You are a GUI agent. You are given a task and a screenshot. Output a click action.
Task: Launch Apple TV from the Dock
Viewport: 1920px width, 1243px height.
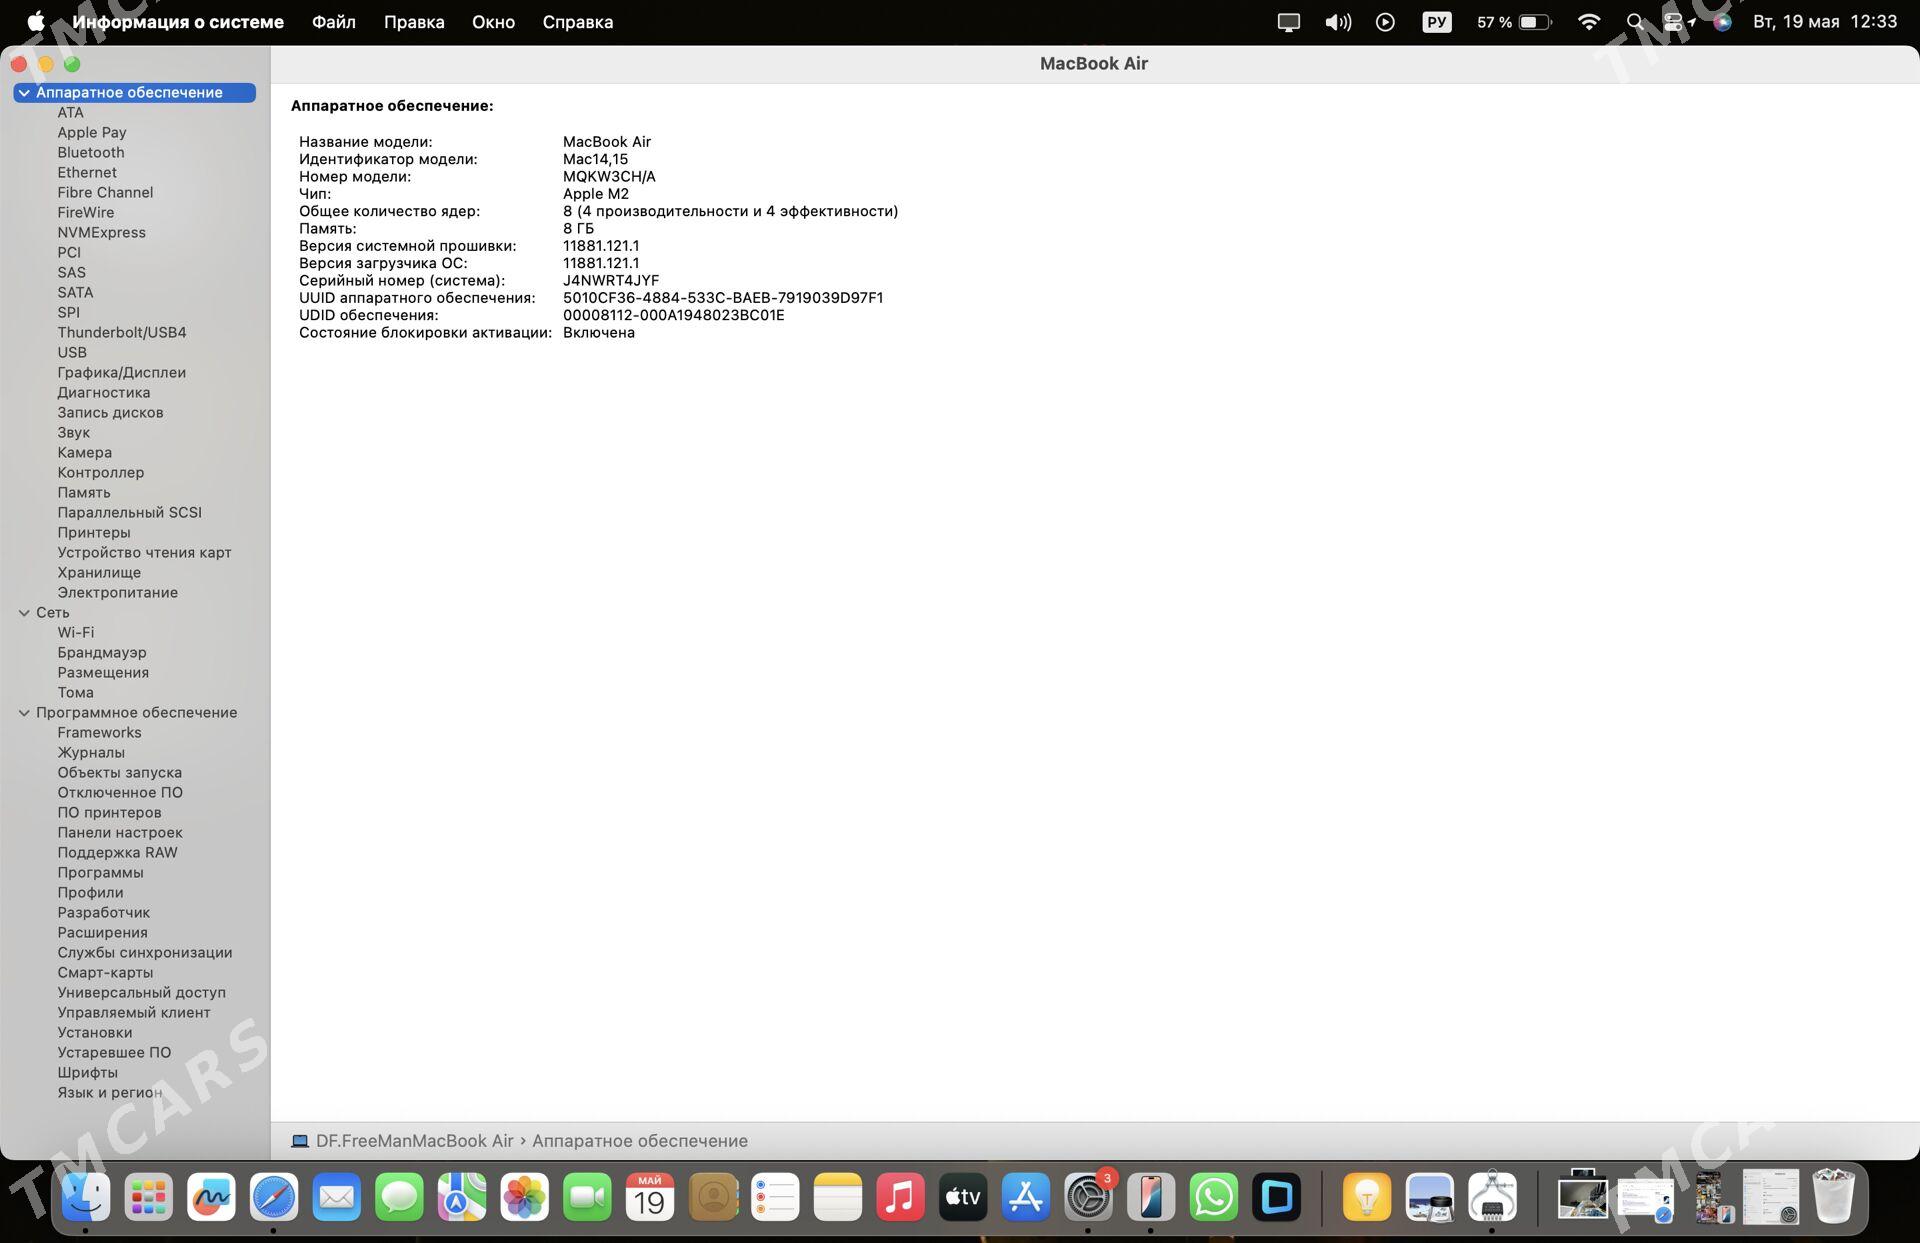[963, 1196]
